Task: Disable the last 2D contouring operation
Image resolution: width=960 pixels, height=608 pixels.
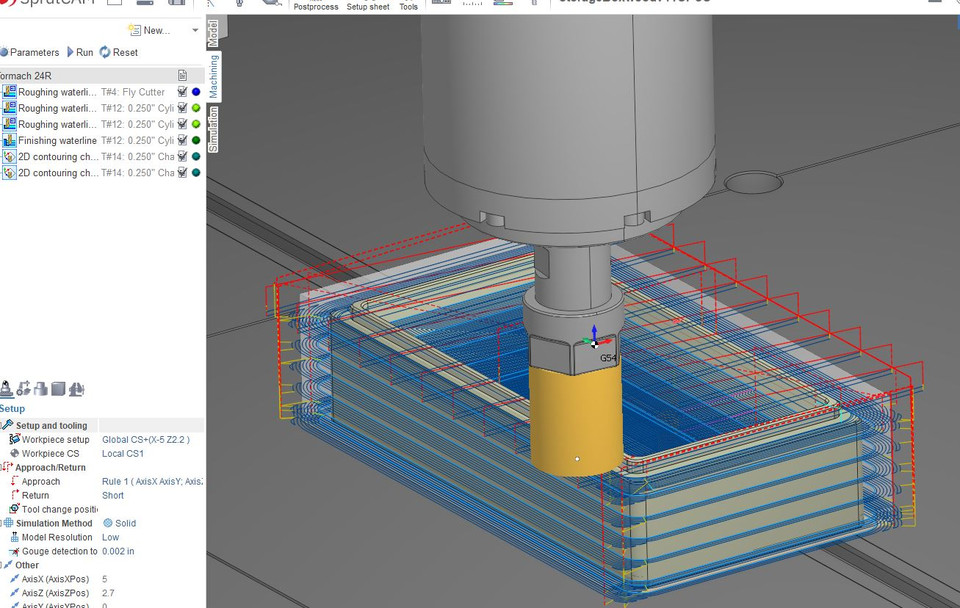Action: (182, 172)
